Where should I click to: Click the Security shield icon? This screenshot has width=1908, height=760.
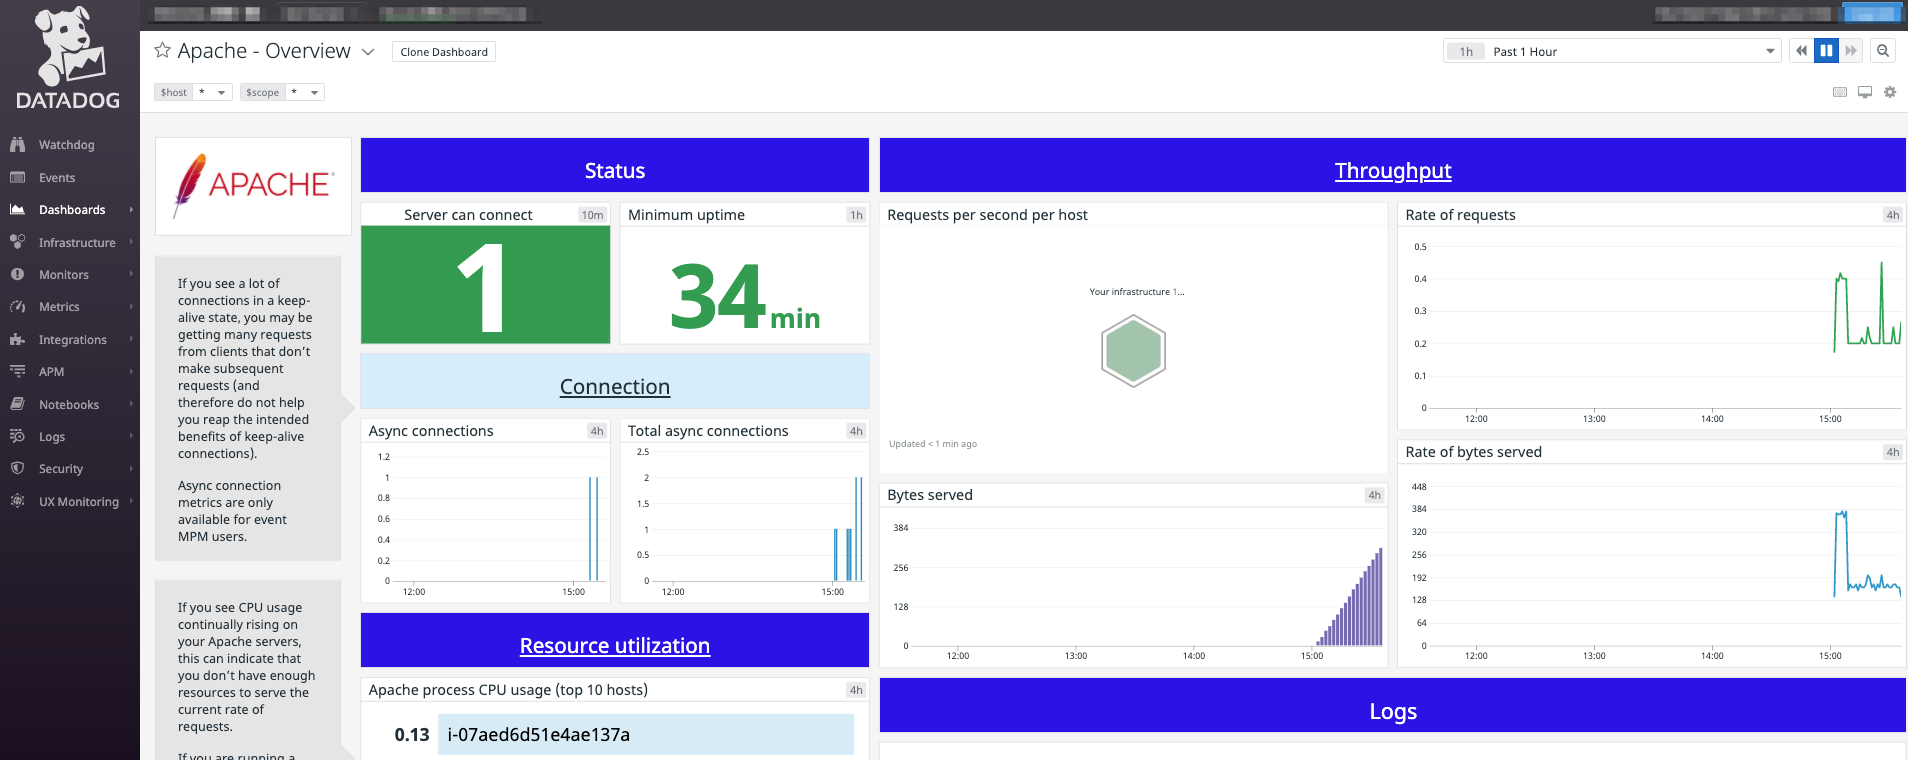[x=17, y=468]
